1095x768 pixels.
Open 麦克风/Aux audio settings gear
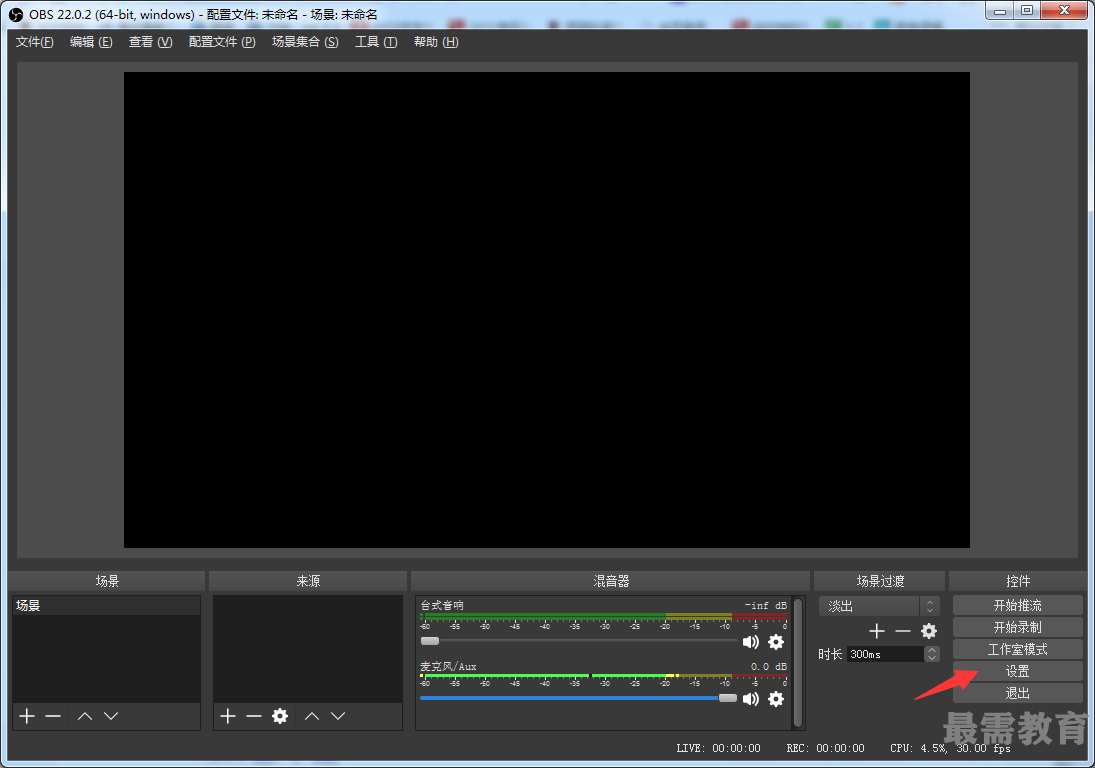tap(776, 699)
